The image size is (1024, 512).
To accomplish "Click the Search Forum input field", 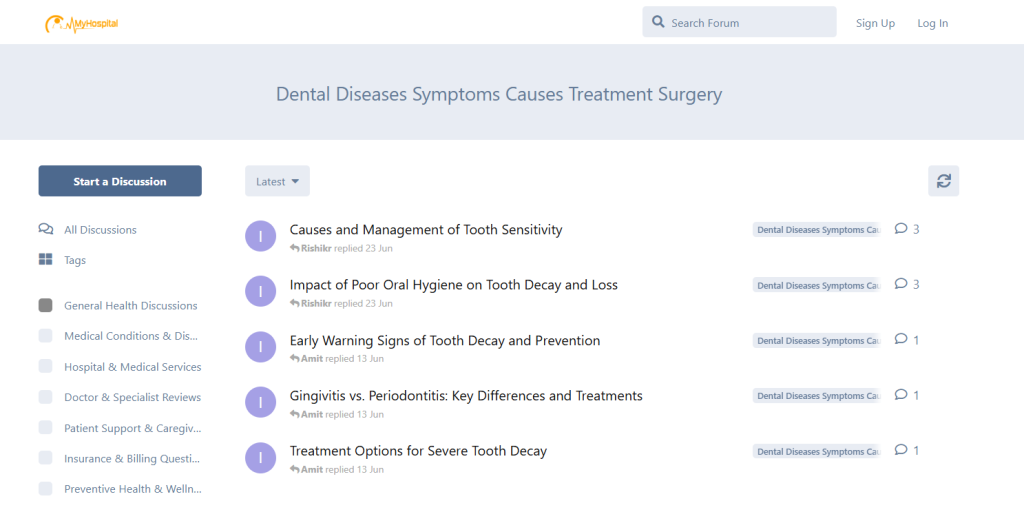I will pos(750,23).
